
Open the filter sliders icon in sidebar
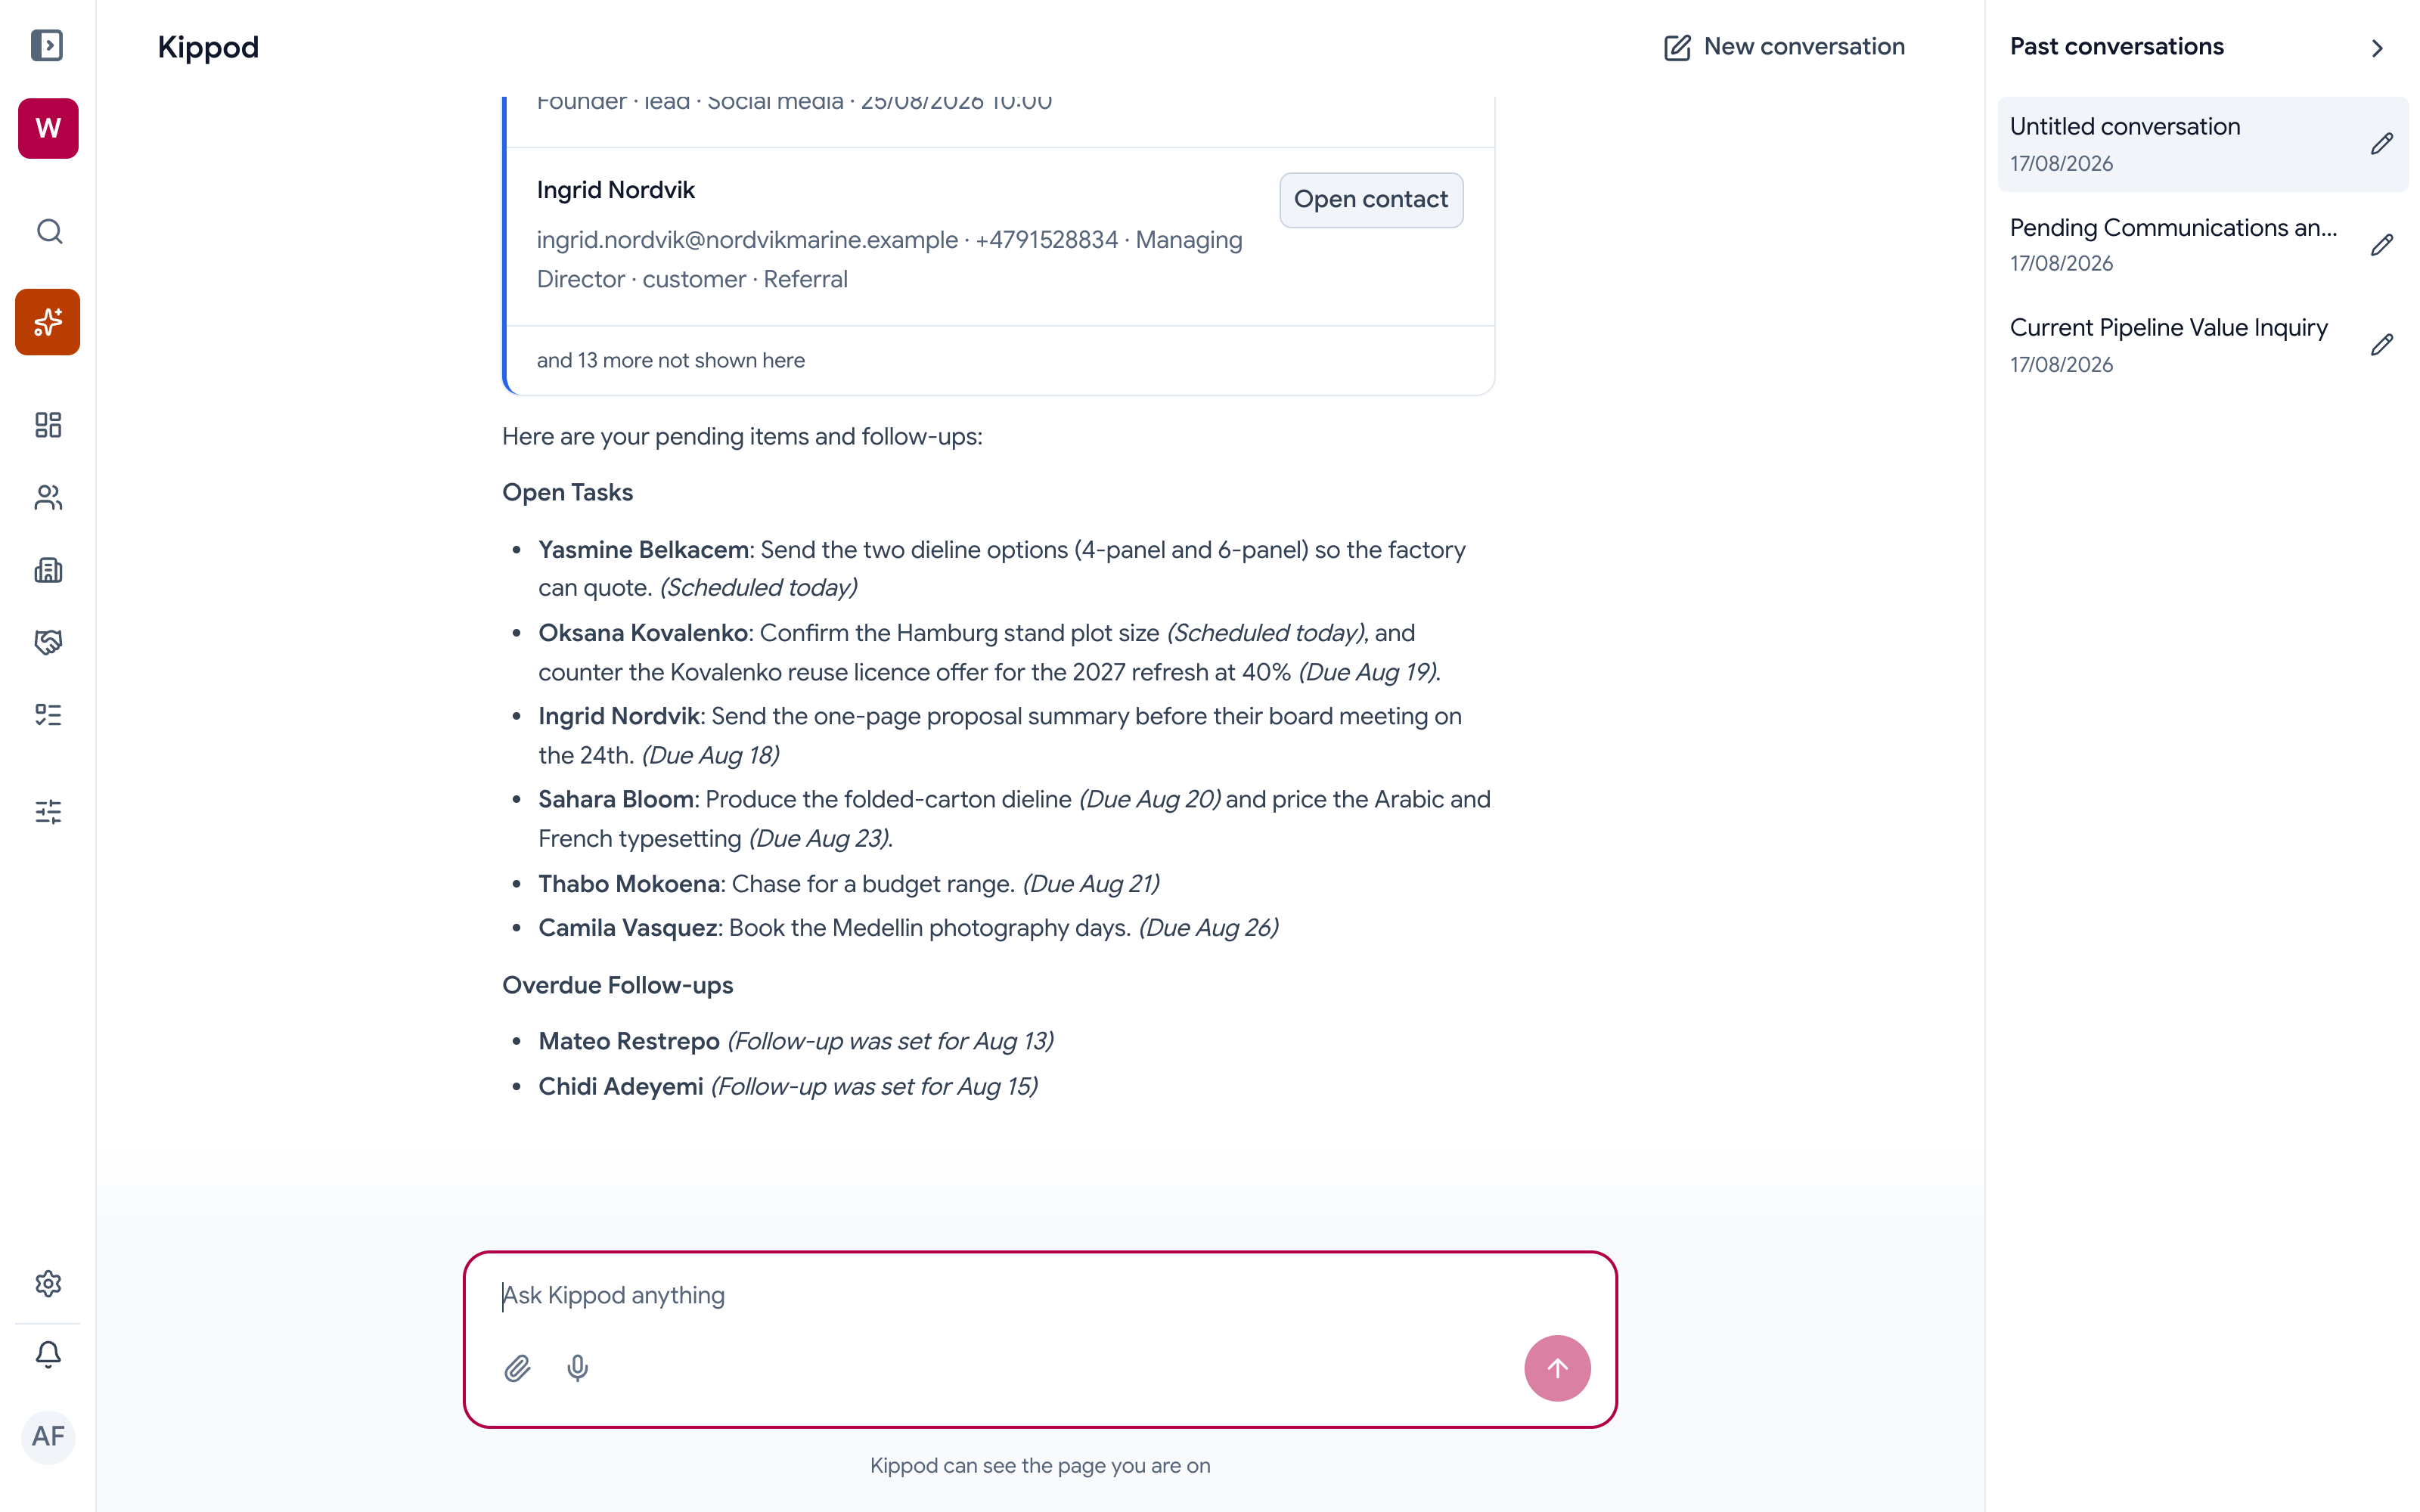point(49,811)
